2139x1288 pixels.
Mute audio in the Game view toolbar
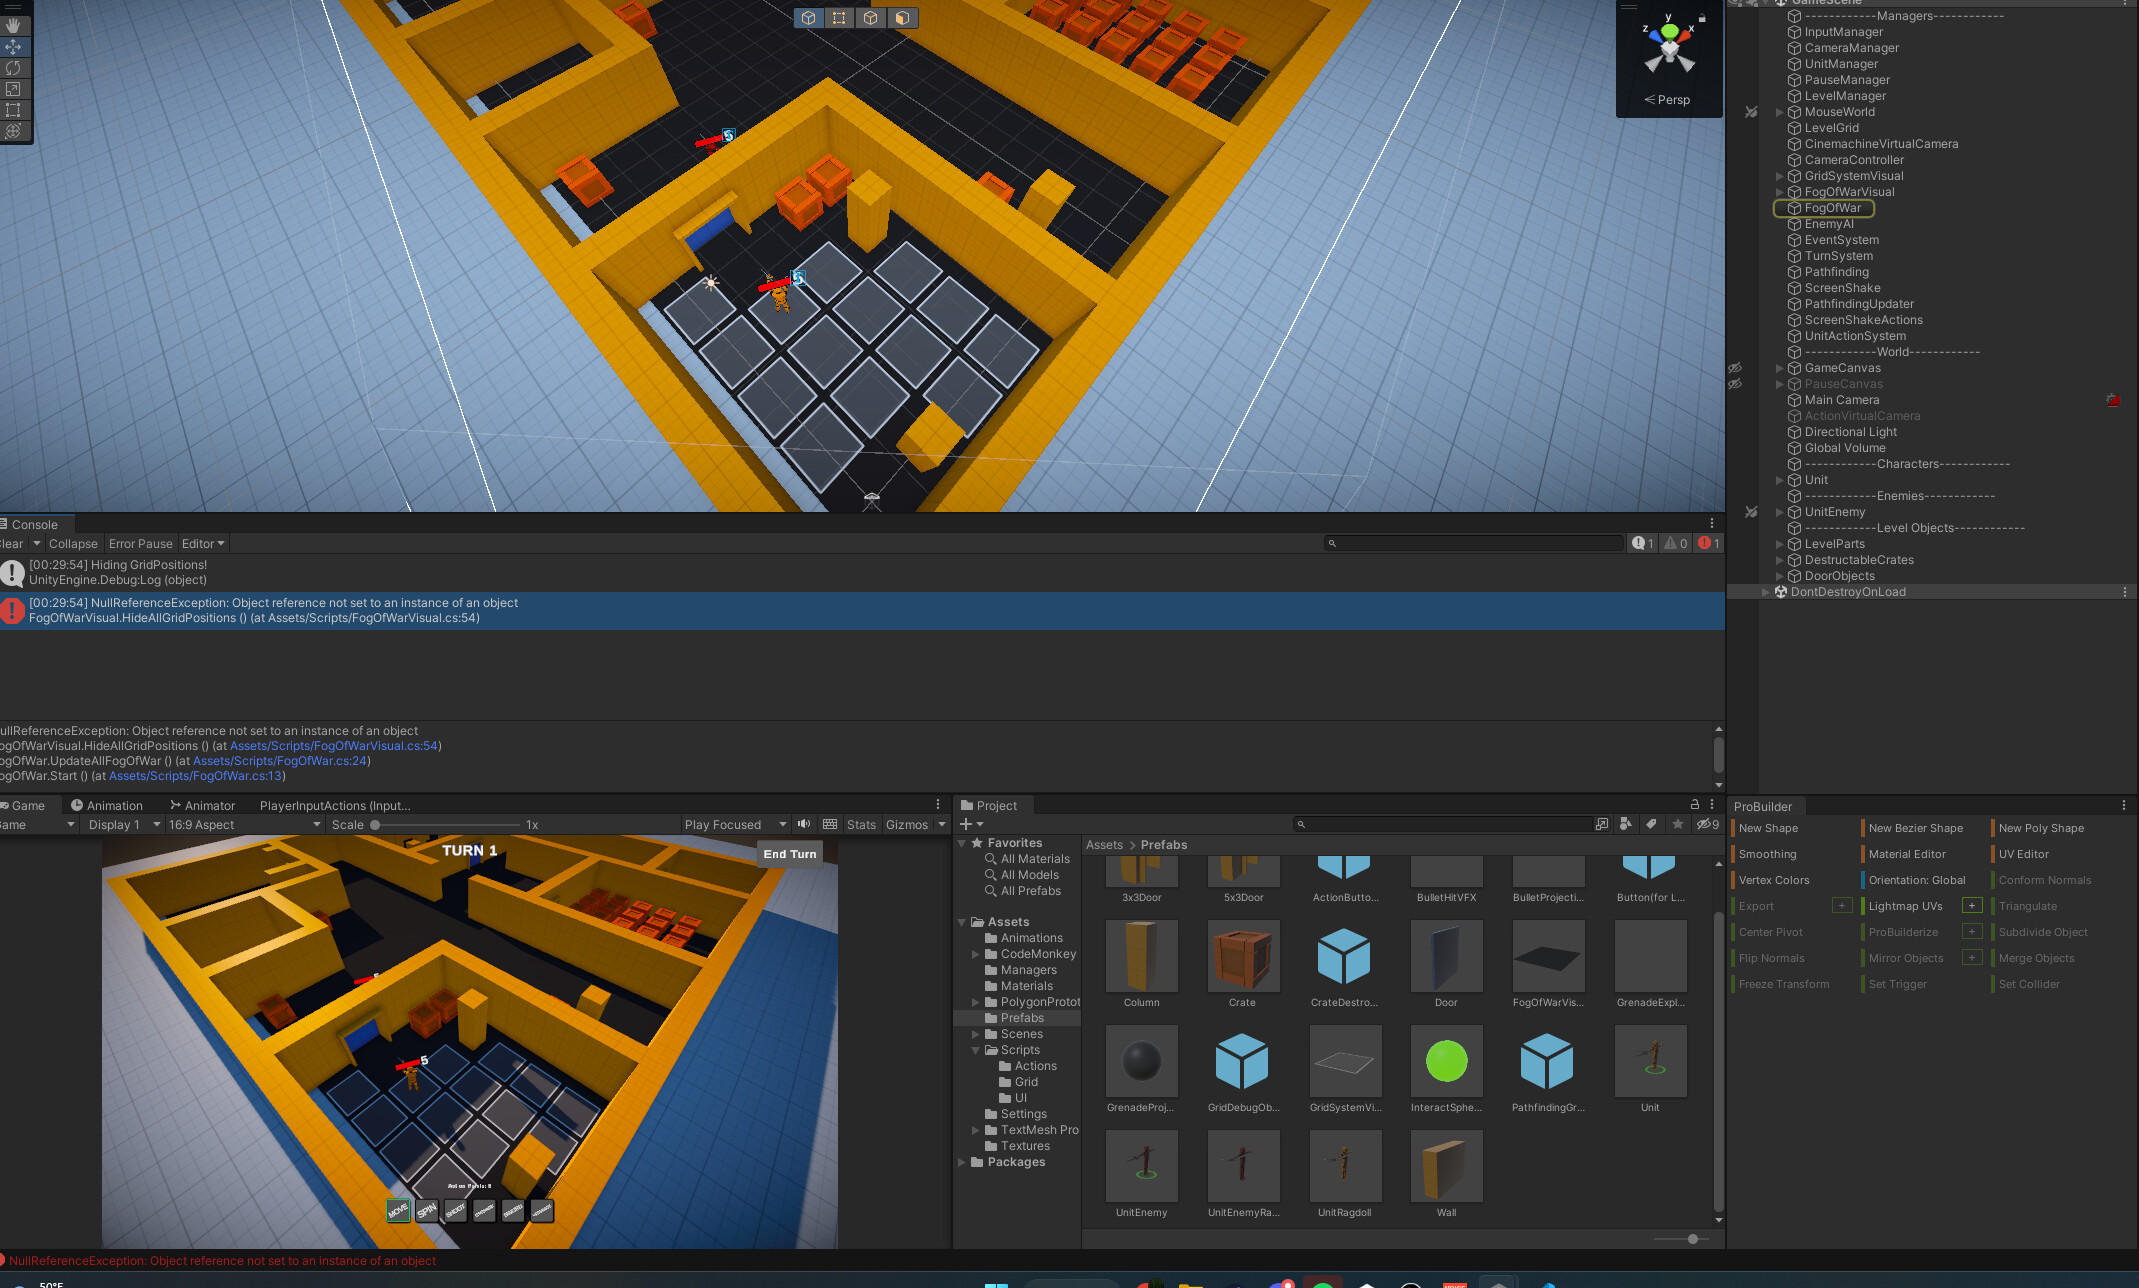(x=805, y=824)
